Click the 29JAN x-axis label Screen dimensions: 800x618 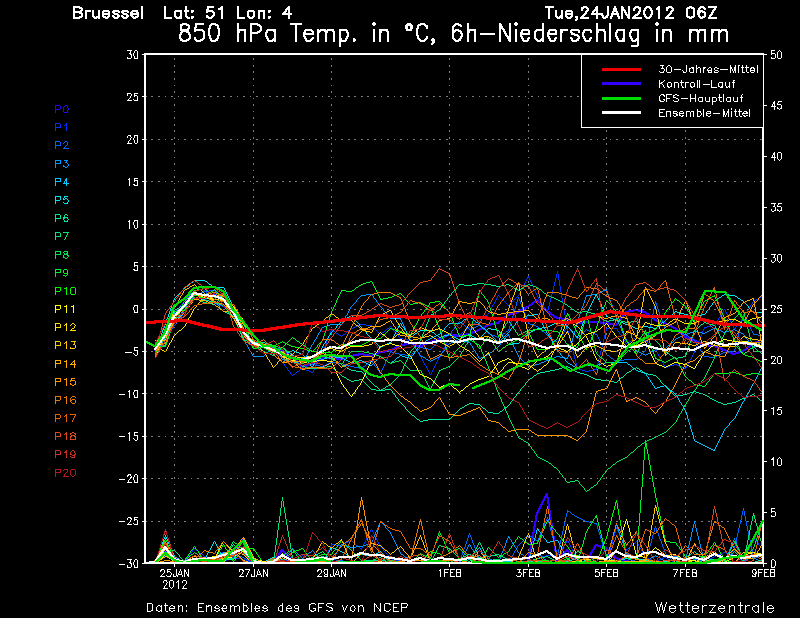332,573
